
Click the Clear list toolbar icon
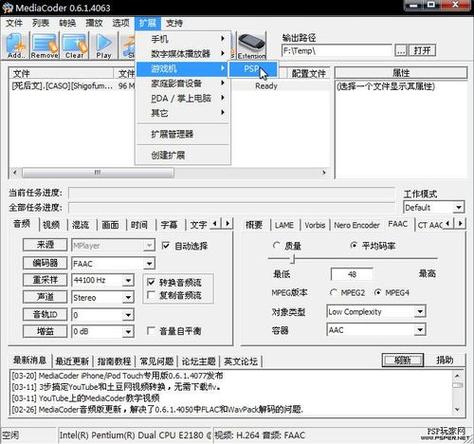click(74, 46)
